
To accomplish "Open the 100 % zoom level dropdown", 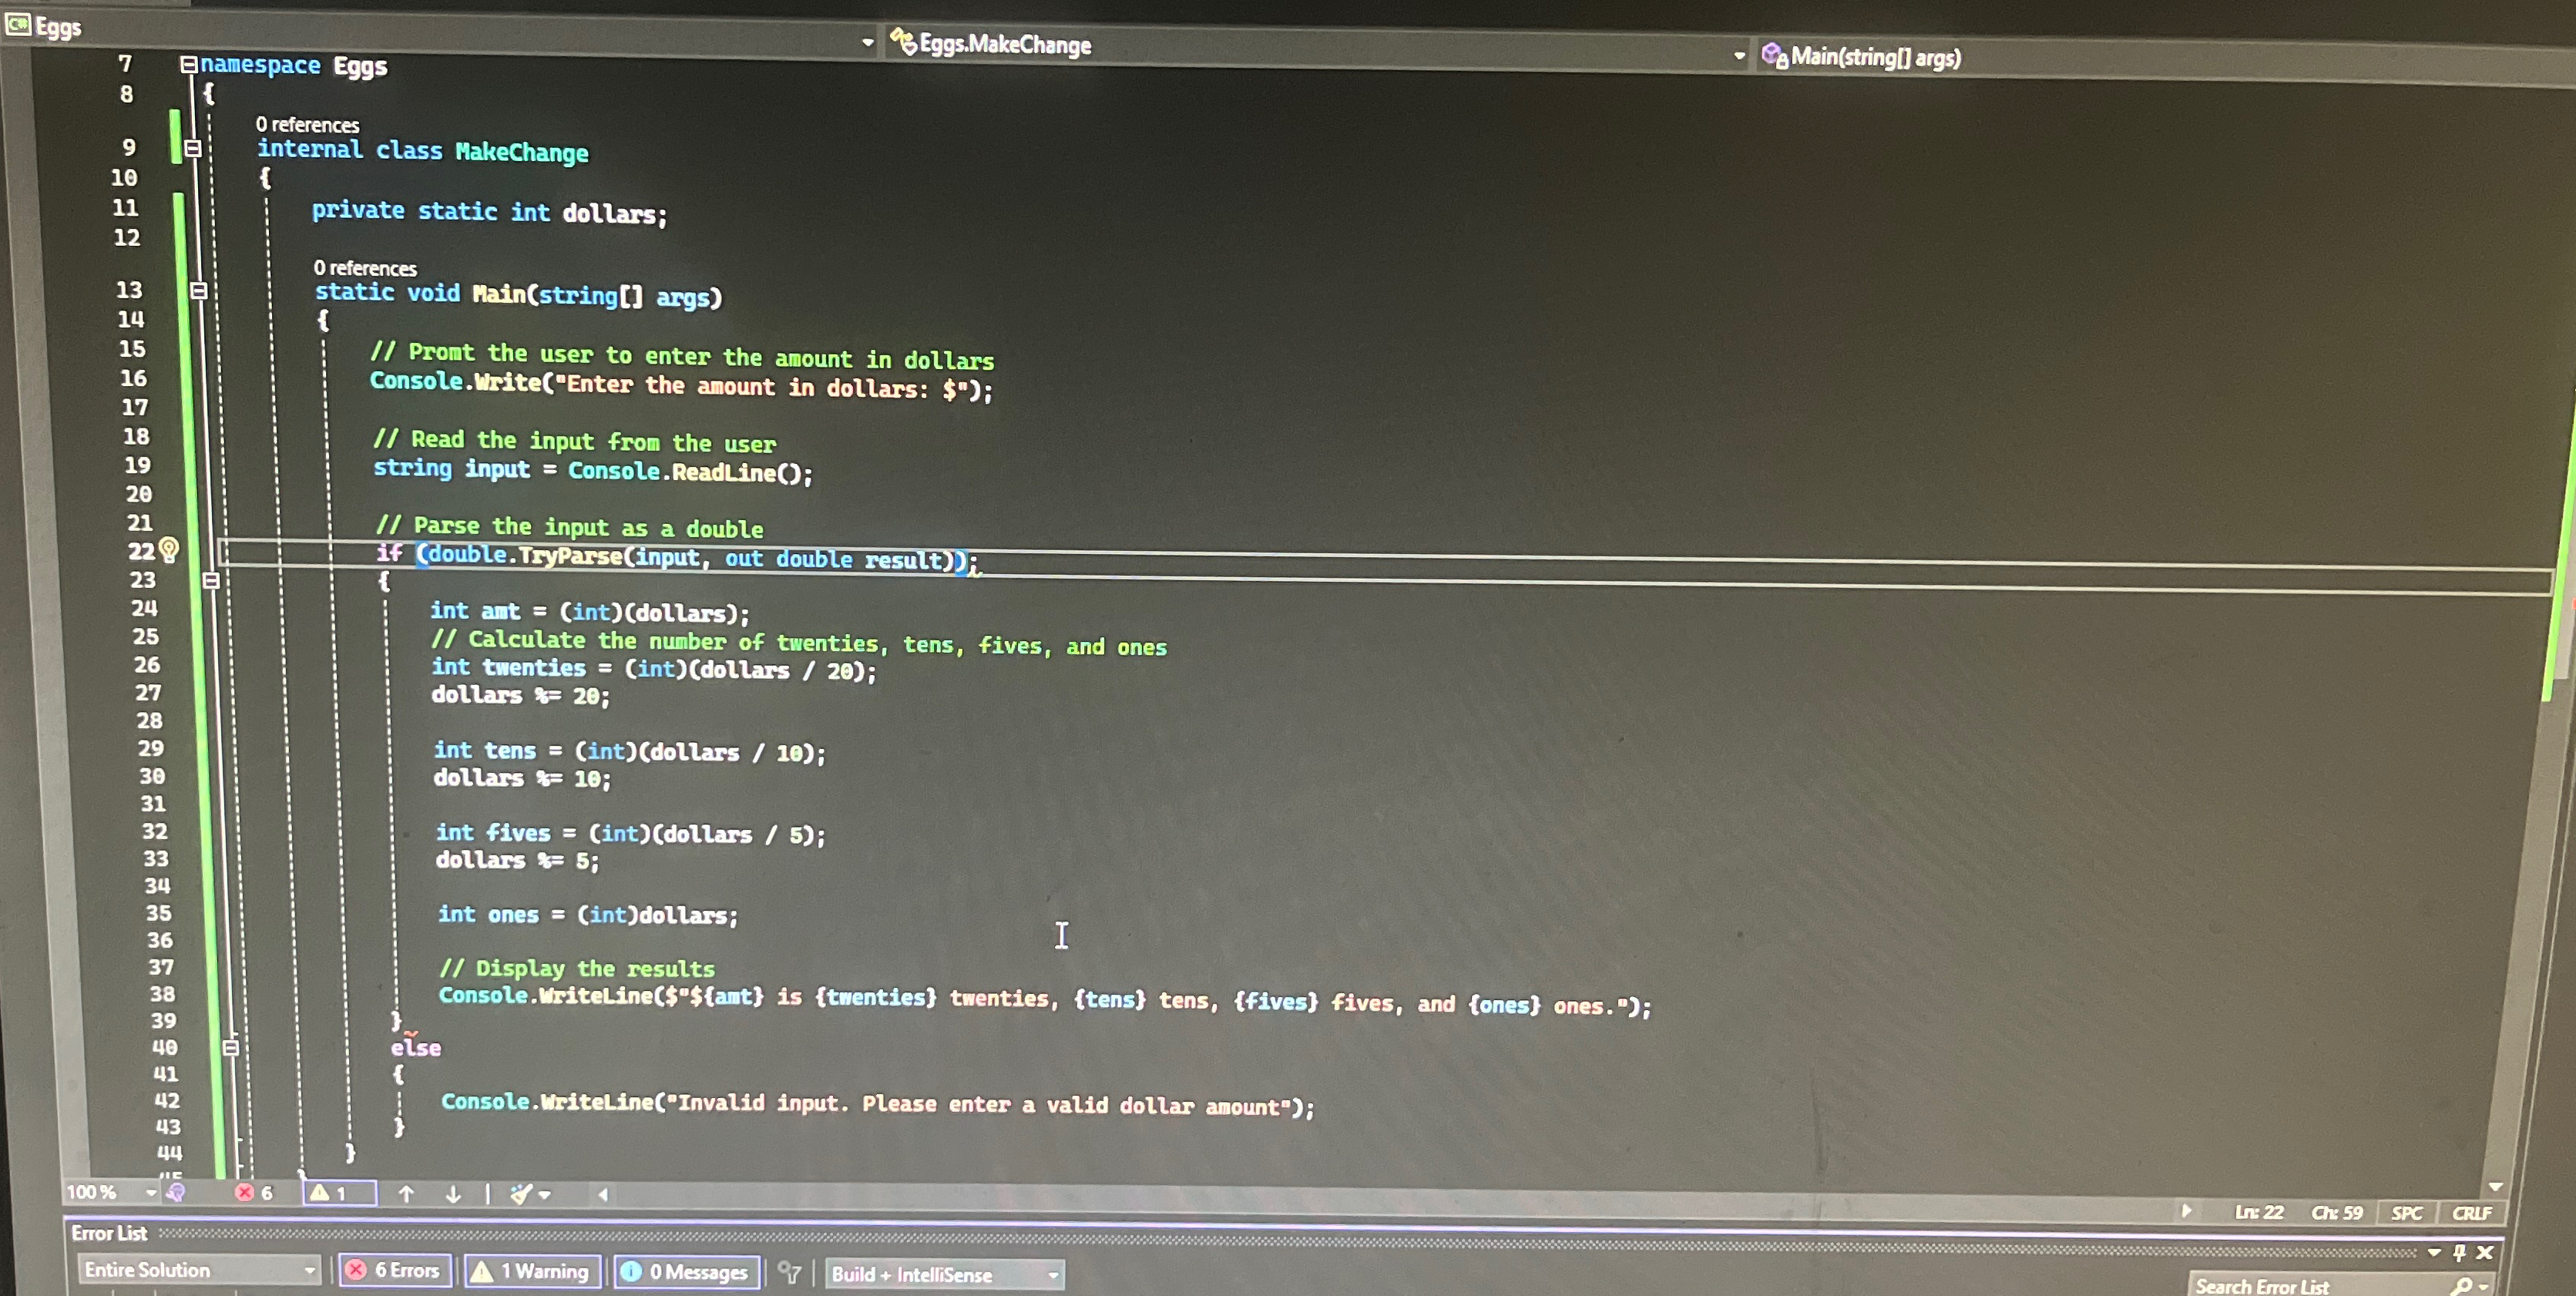I will (x=150, y=1192).
